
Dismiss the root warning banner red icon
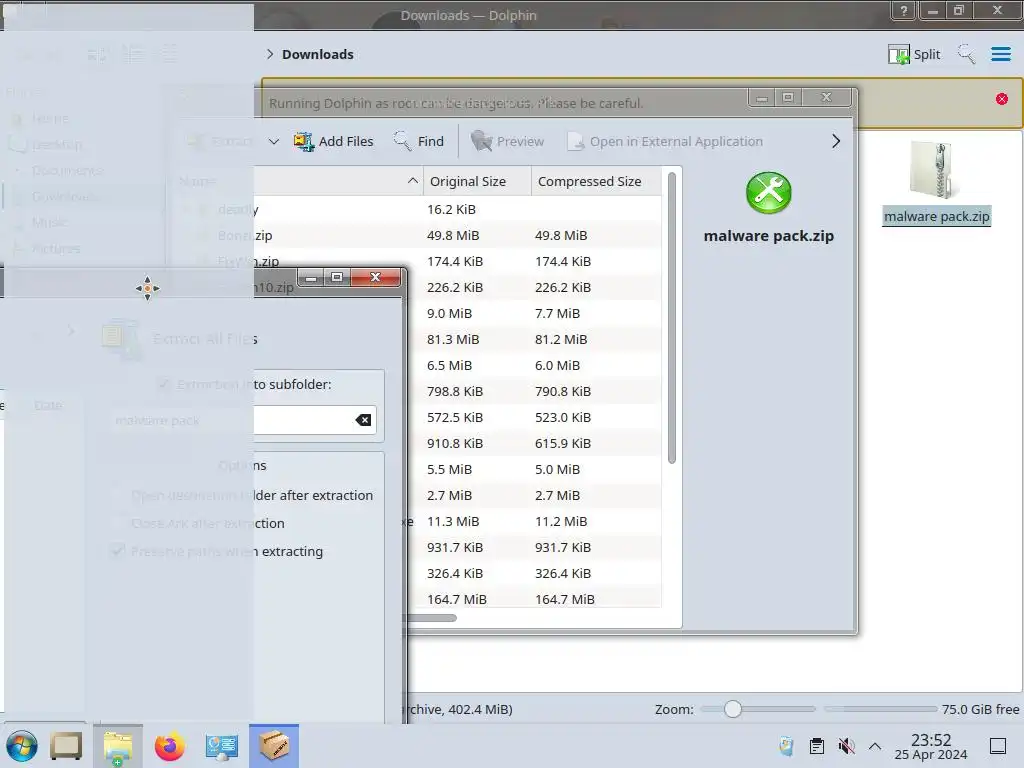coord(1002,99)
